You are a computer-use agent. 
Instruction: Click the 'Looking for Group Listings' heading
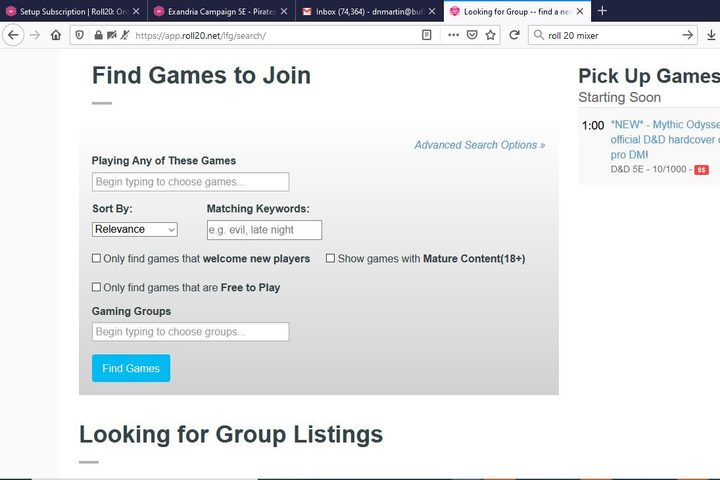(231, 435)
